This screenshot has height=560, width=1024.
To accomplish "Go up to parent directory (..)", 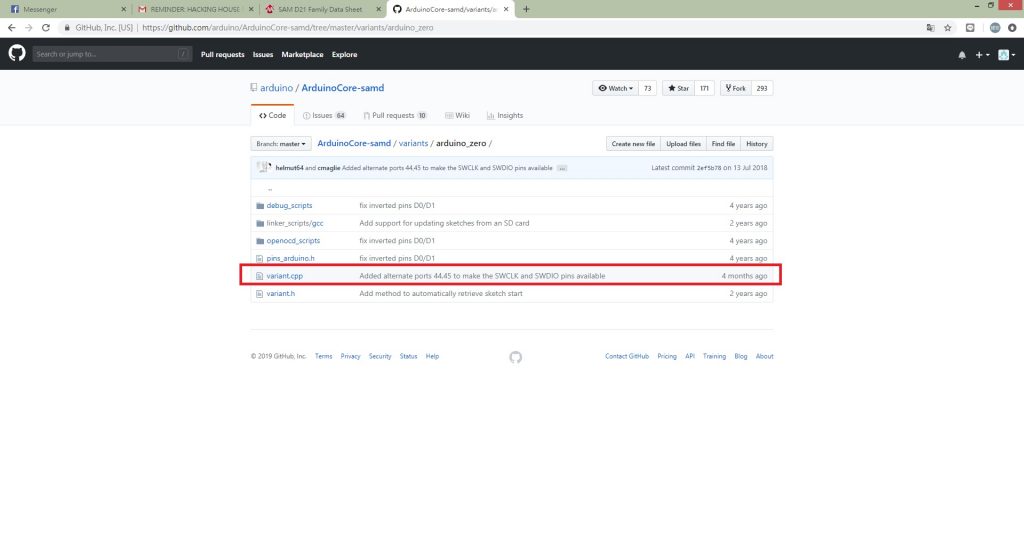I will pos(270,189).
